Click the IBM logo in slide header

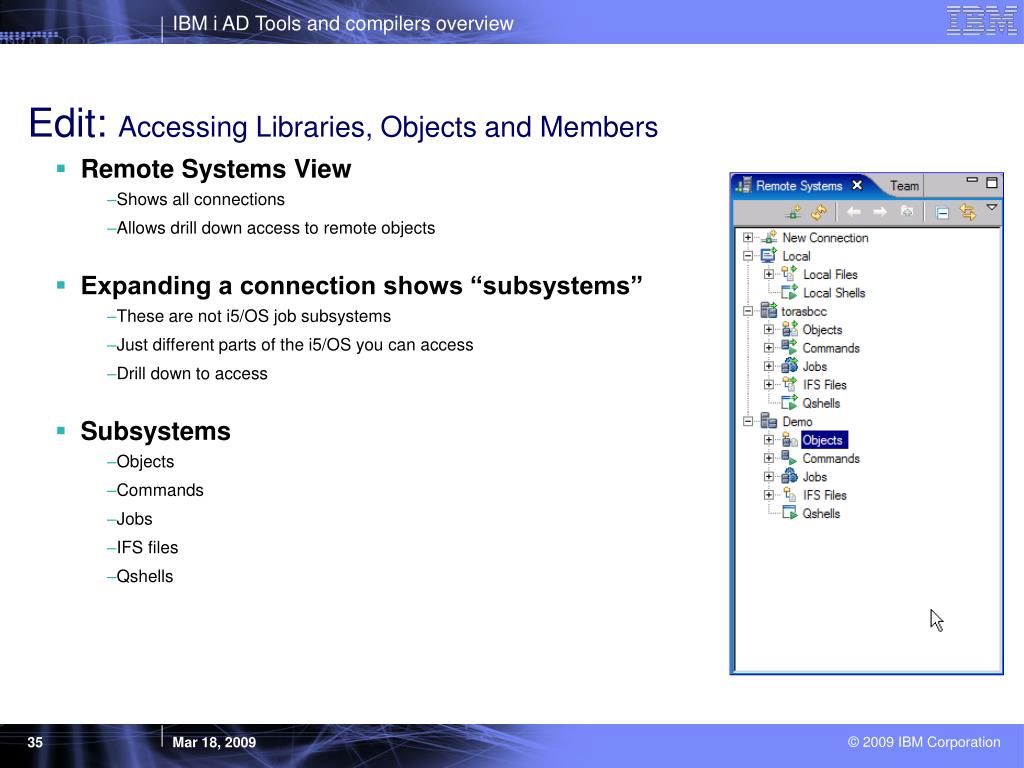tap(982, 20)
